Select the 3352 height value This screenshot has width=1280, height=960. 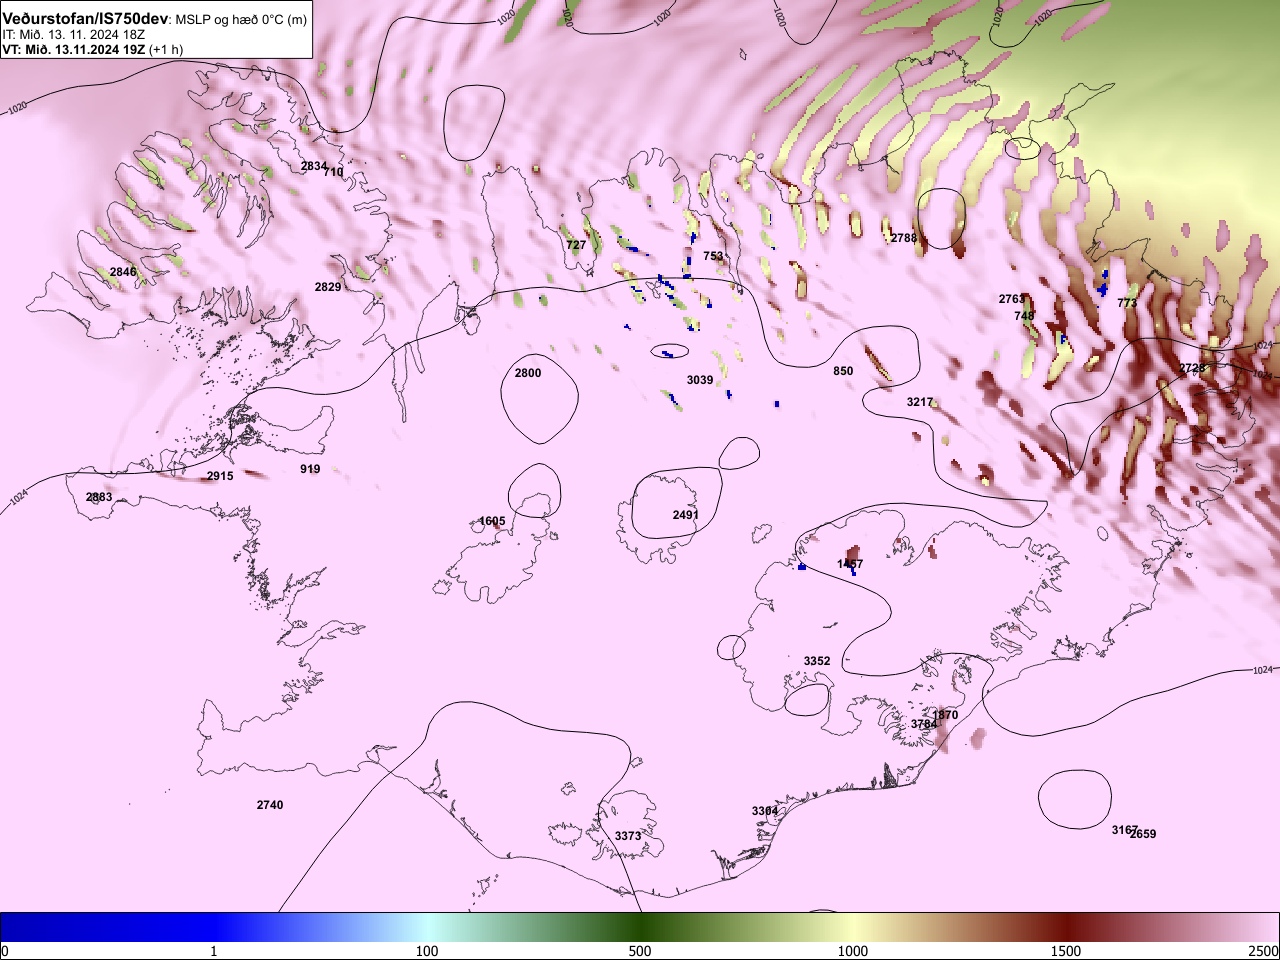(x=817, y=661)
